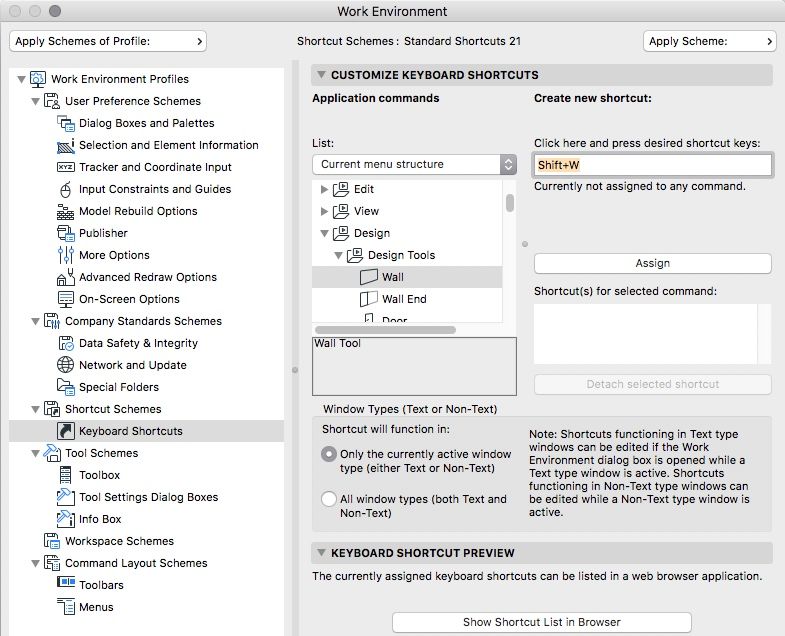This screenshot has height=636, width=785.
Task: Expand the View command group
Action: tap(324, 211)
